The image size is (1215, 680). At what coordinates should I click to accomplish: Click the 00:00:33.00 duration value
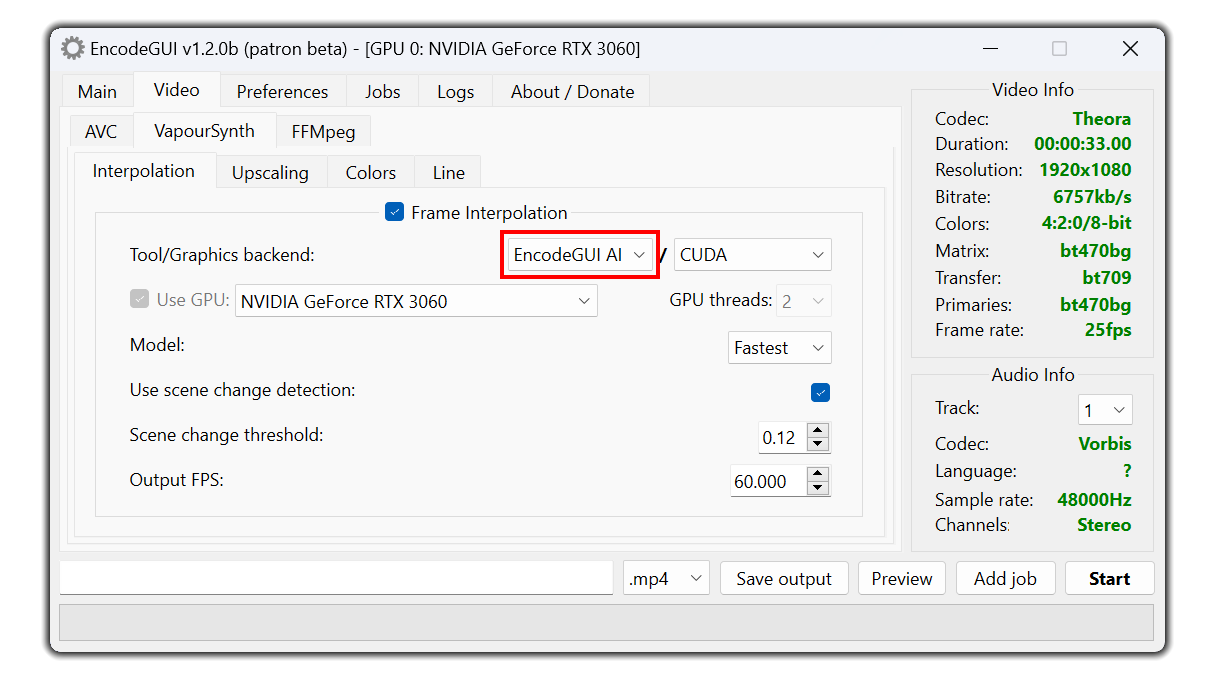tap(1083, 144)
